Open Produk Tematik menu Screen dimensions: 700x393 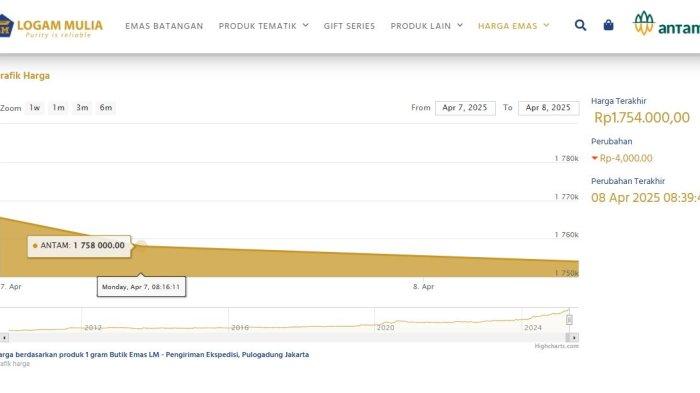pyautogui.click(x=258, y=26)
